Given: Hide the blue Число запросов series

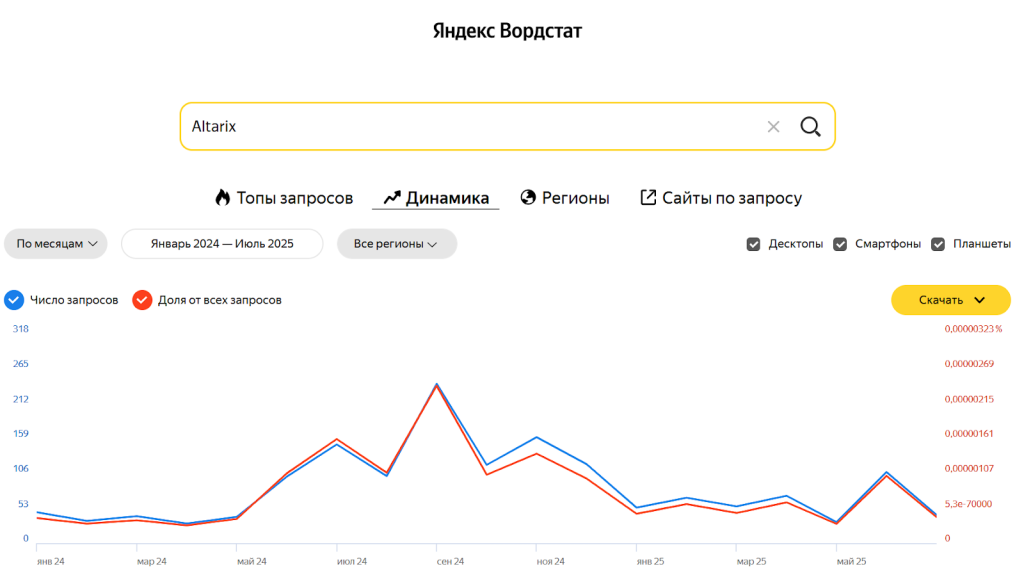Looking at the screenshot, I should (x=14, y=300).
